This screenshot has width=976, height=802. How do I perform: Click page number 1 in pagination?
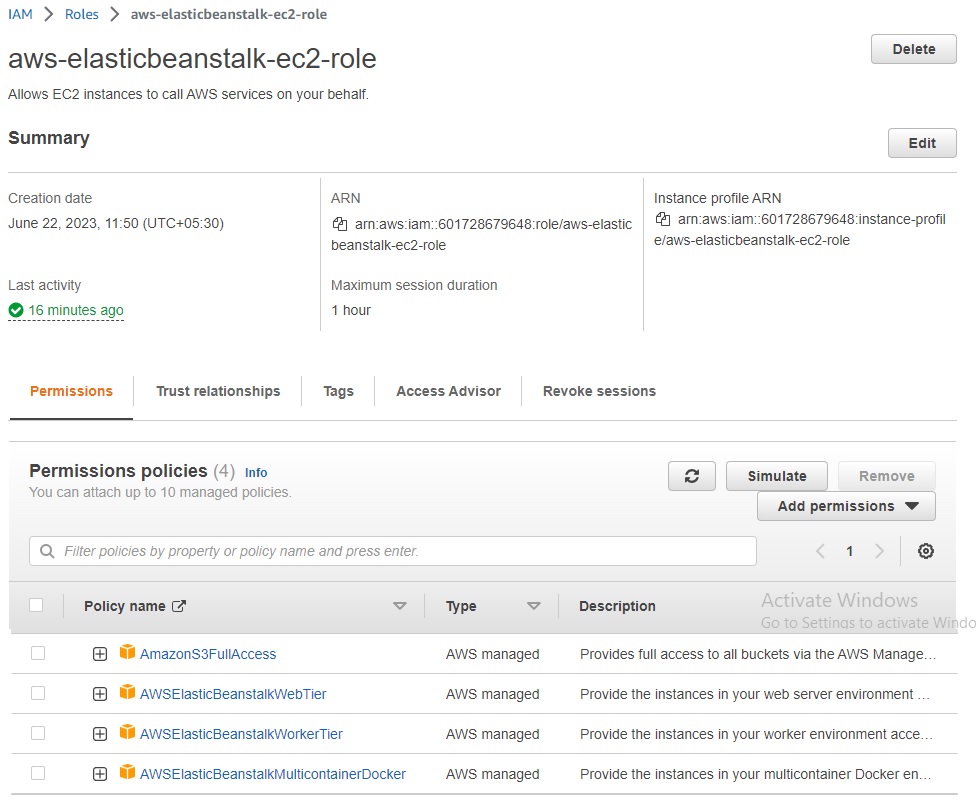coord(850,551)
